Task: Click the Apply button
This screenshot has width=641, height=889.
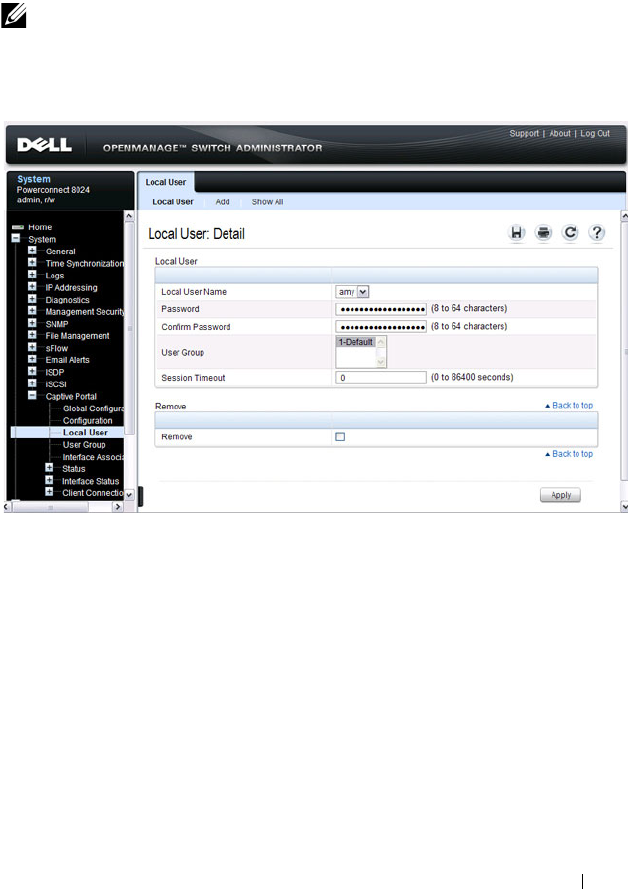Action: (561, 495)
